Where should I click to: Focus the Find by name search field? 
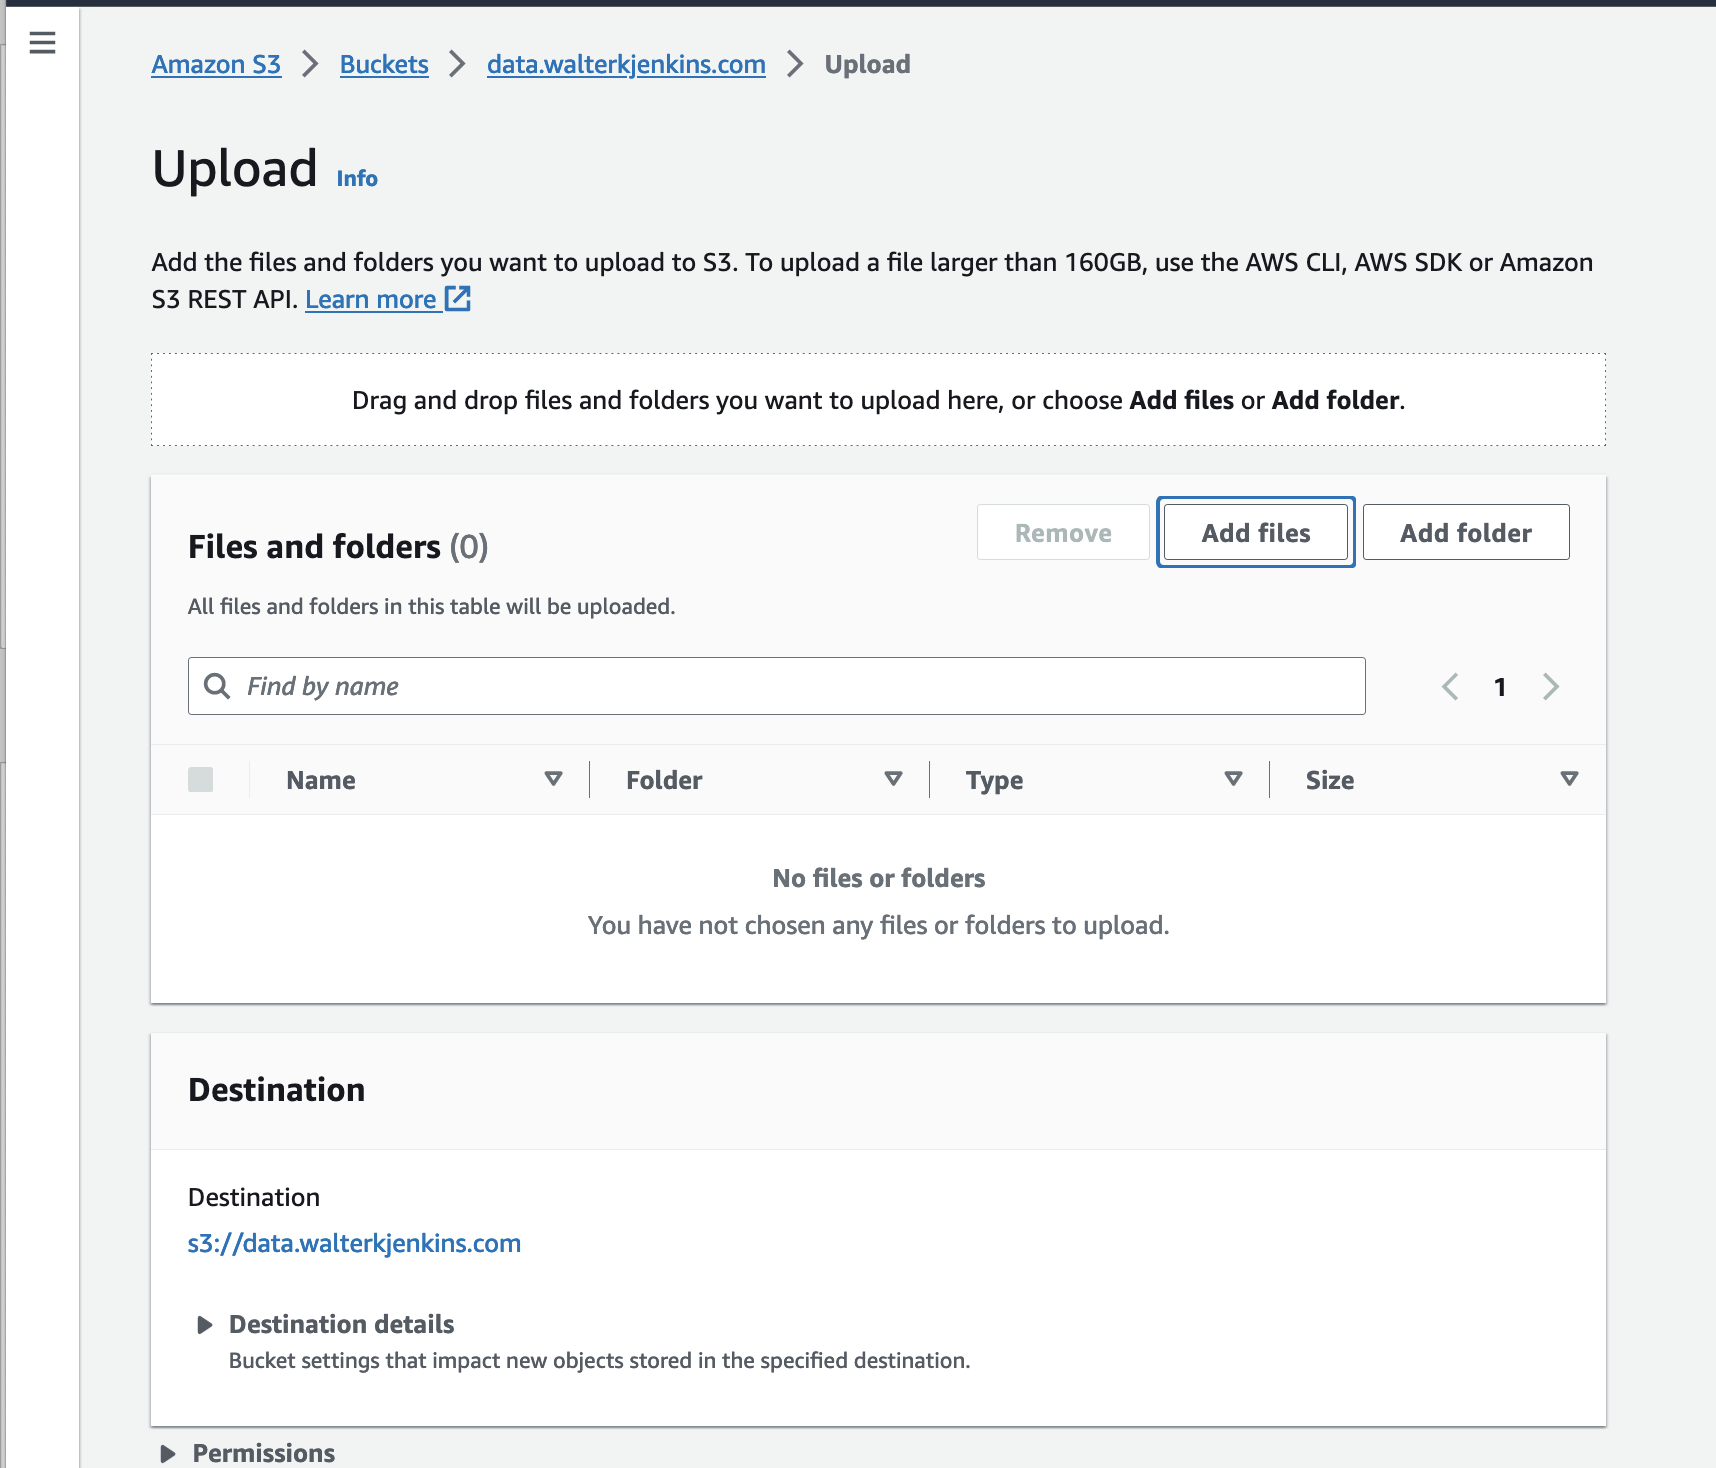(777, 686)
